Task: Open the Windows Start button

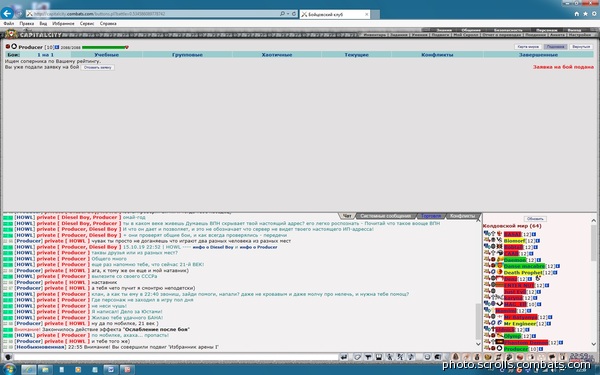Action: coord(9,369)
